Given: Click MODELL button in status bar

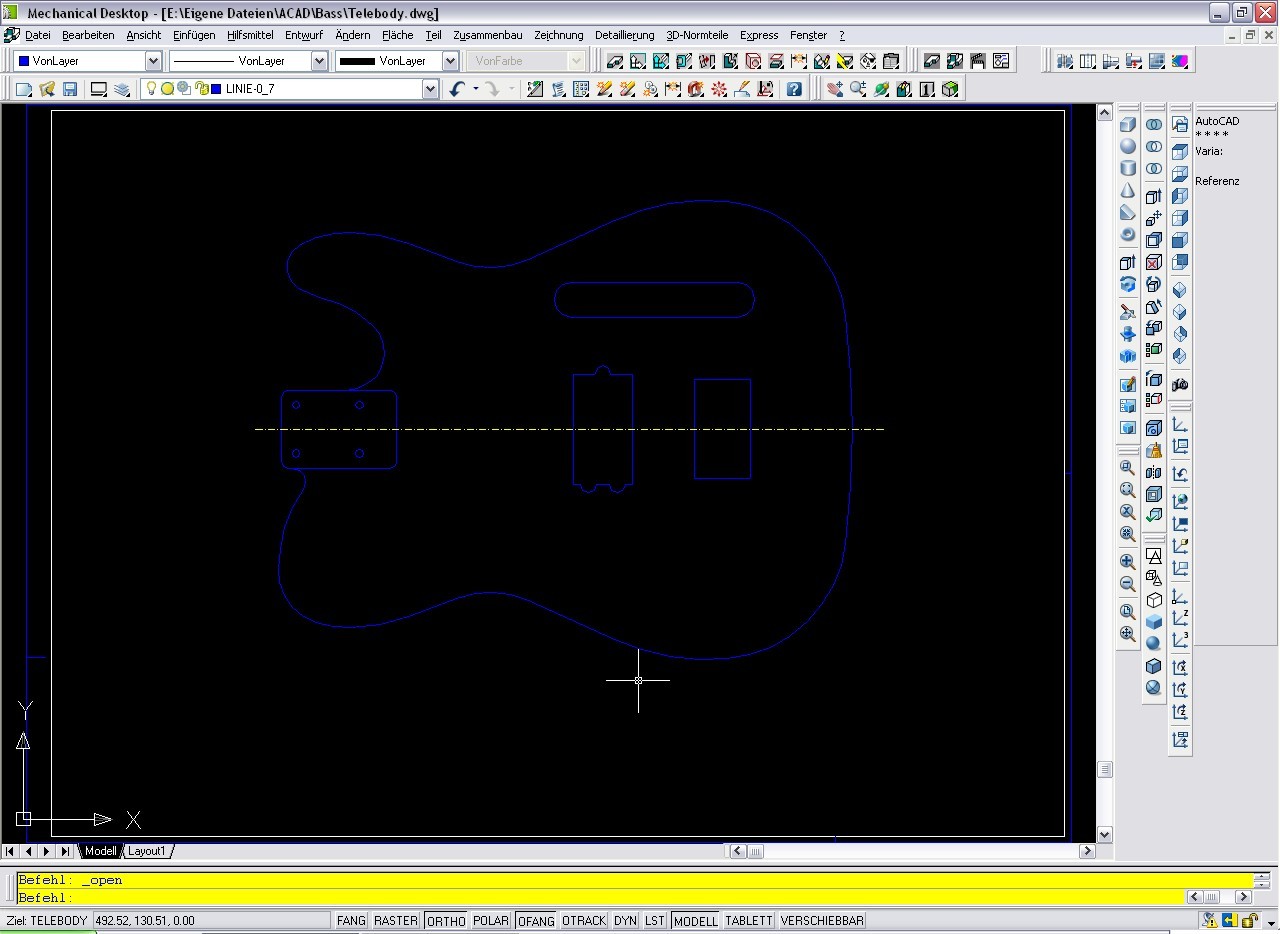Looking at the screenshot, I should click(x=695, y=921).
